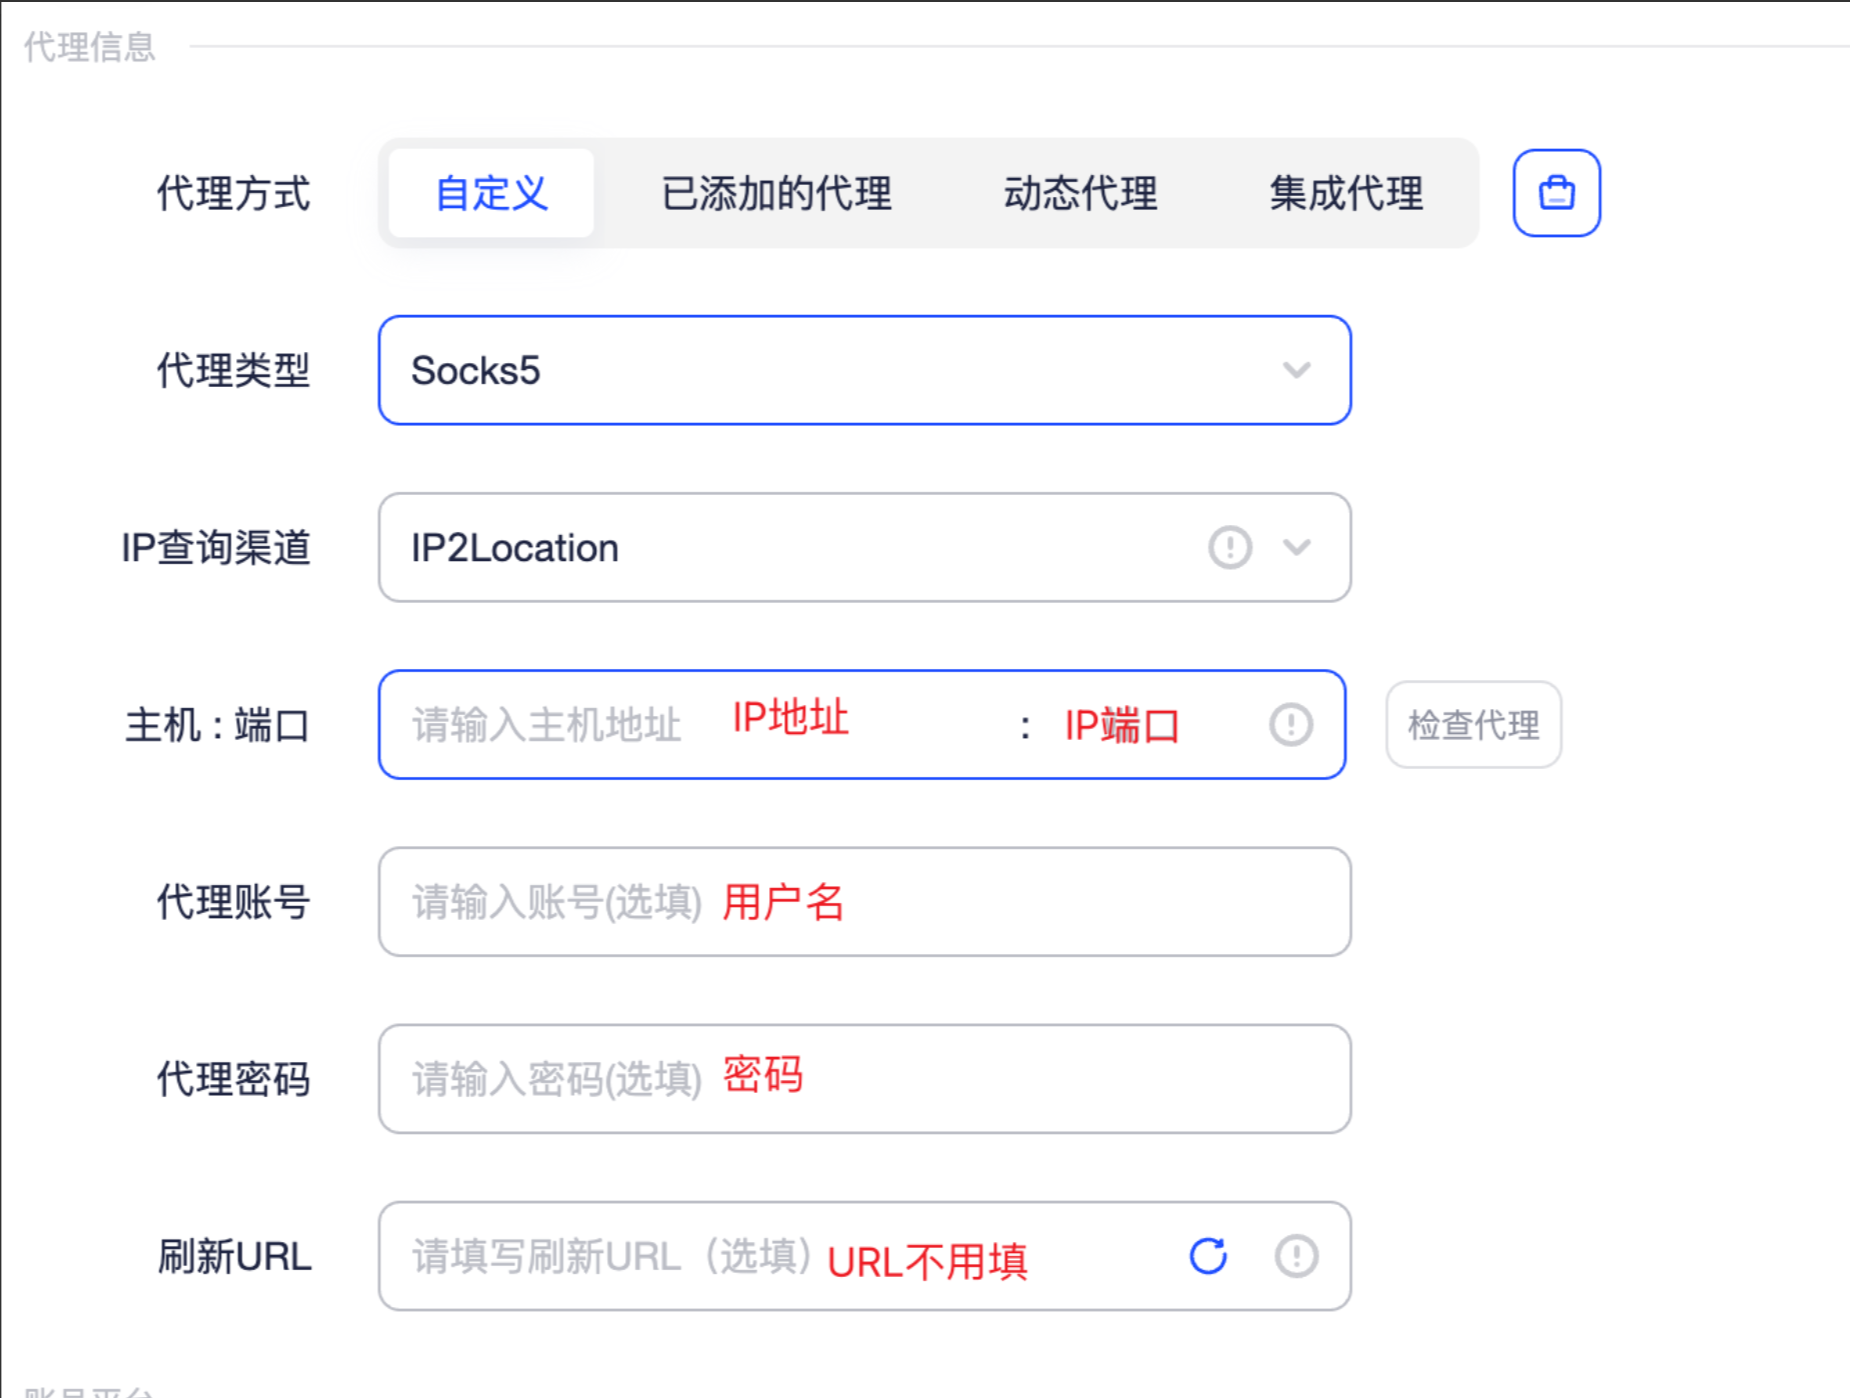Switch to 已添加的代理 tab
1850x1398 pixels.
pyautogui.click(x=776, y=193)
